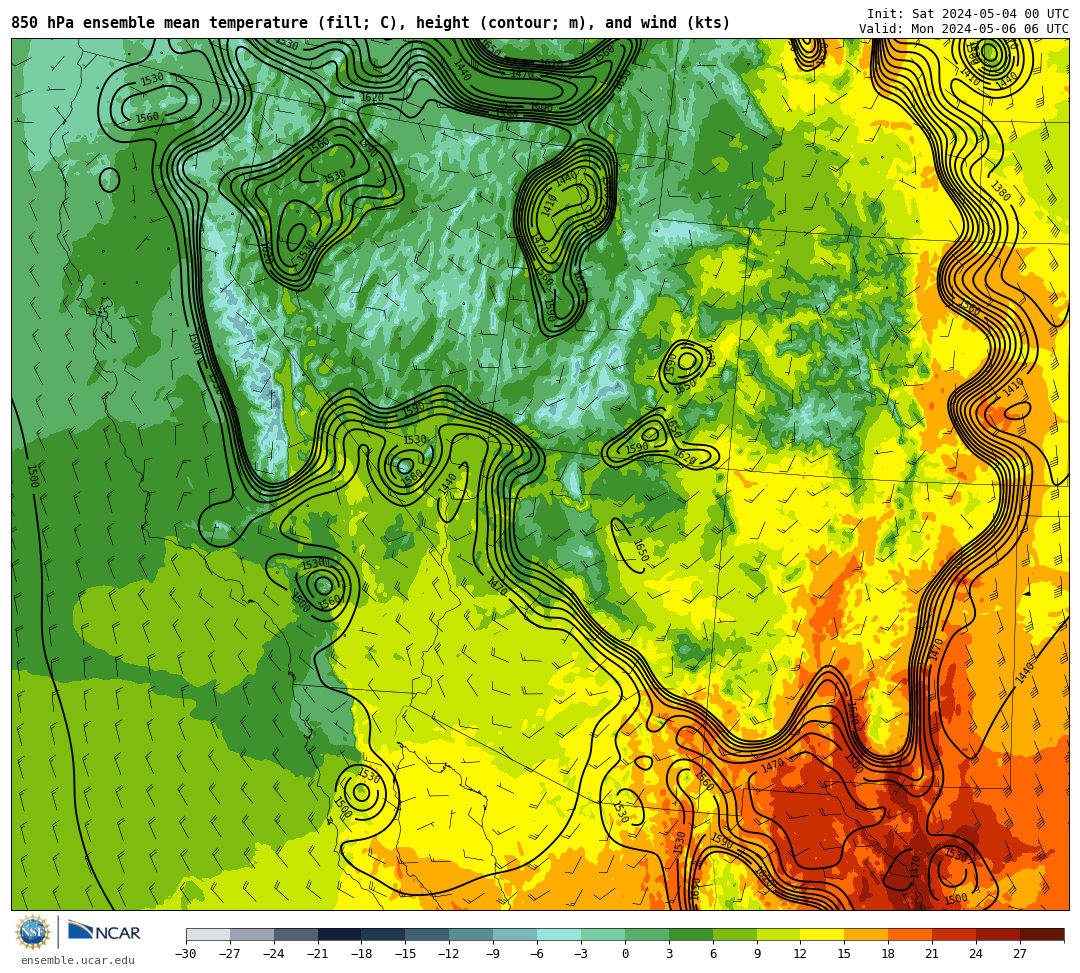Open the ensemble.ucar.edu link text

[x=78, y=960]
